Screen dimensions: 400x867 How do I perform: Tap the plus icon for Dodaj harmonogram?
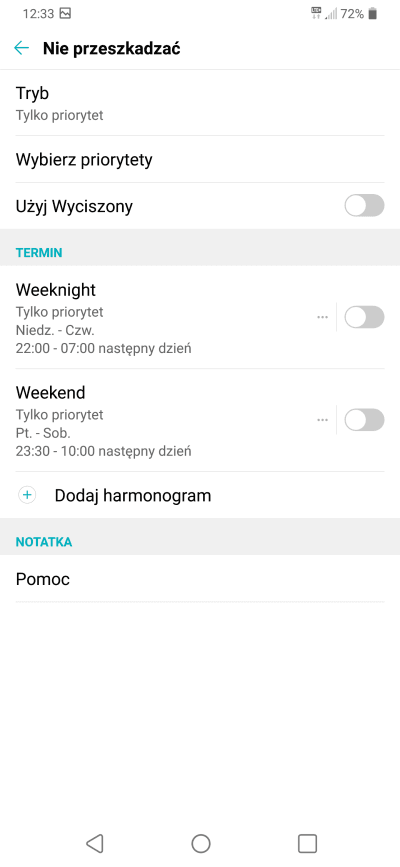pos(27,495)
